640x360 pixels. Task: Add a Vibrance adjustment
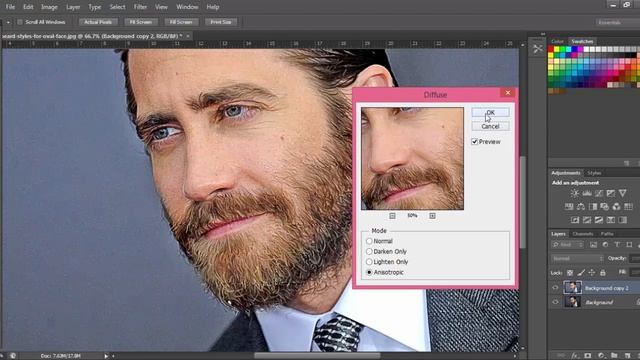tap(622, 193)
